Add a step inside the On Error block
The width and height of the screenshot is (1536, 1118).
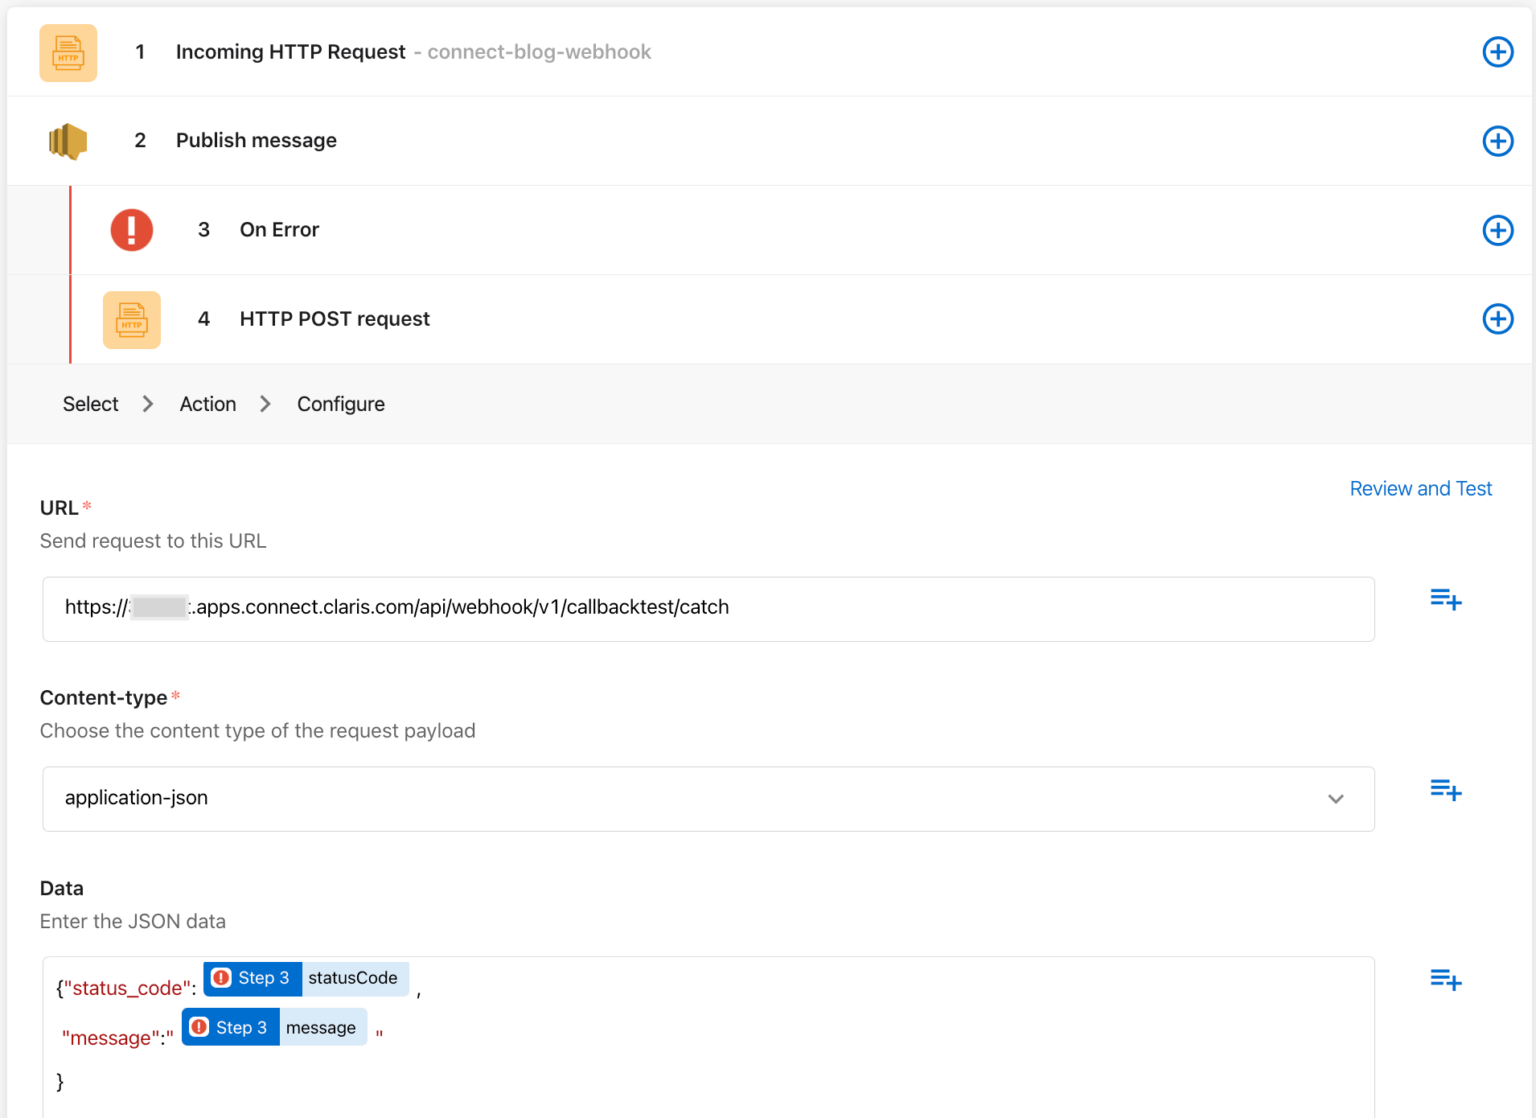tap(1497, 230)
